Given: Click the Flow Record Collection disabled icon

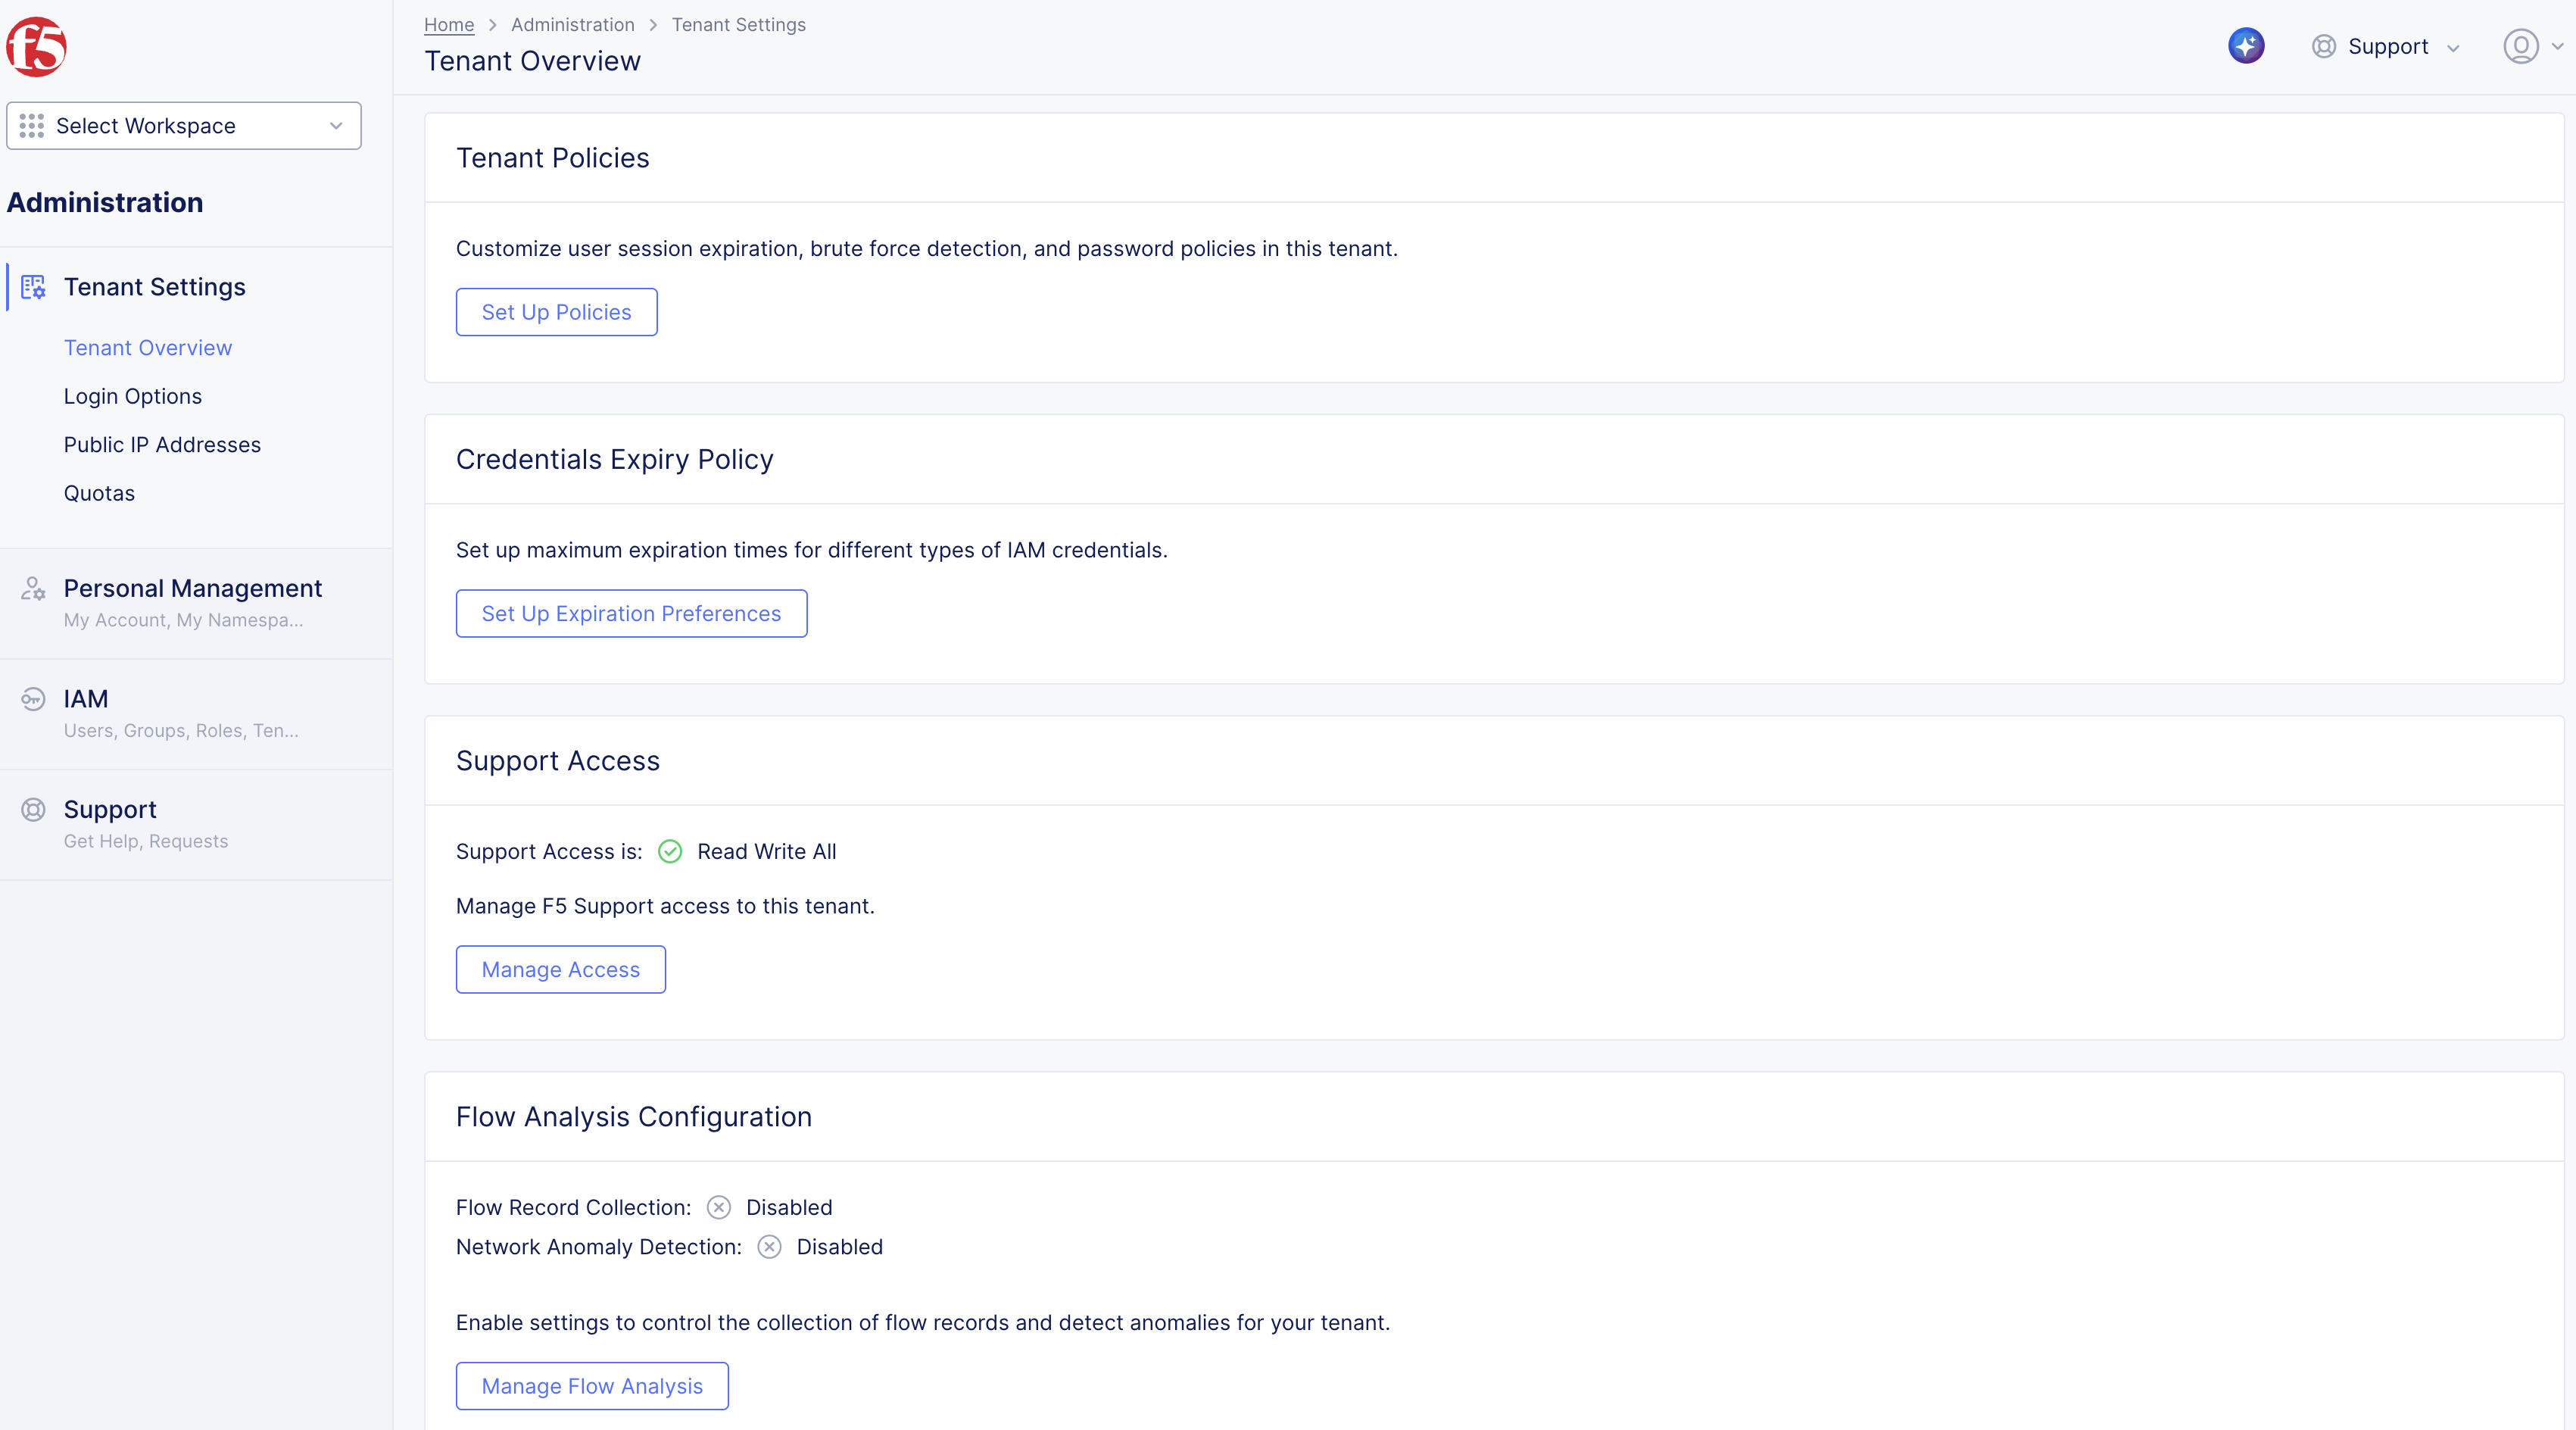Looking at the screenshot, I should (718, 1207).
